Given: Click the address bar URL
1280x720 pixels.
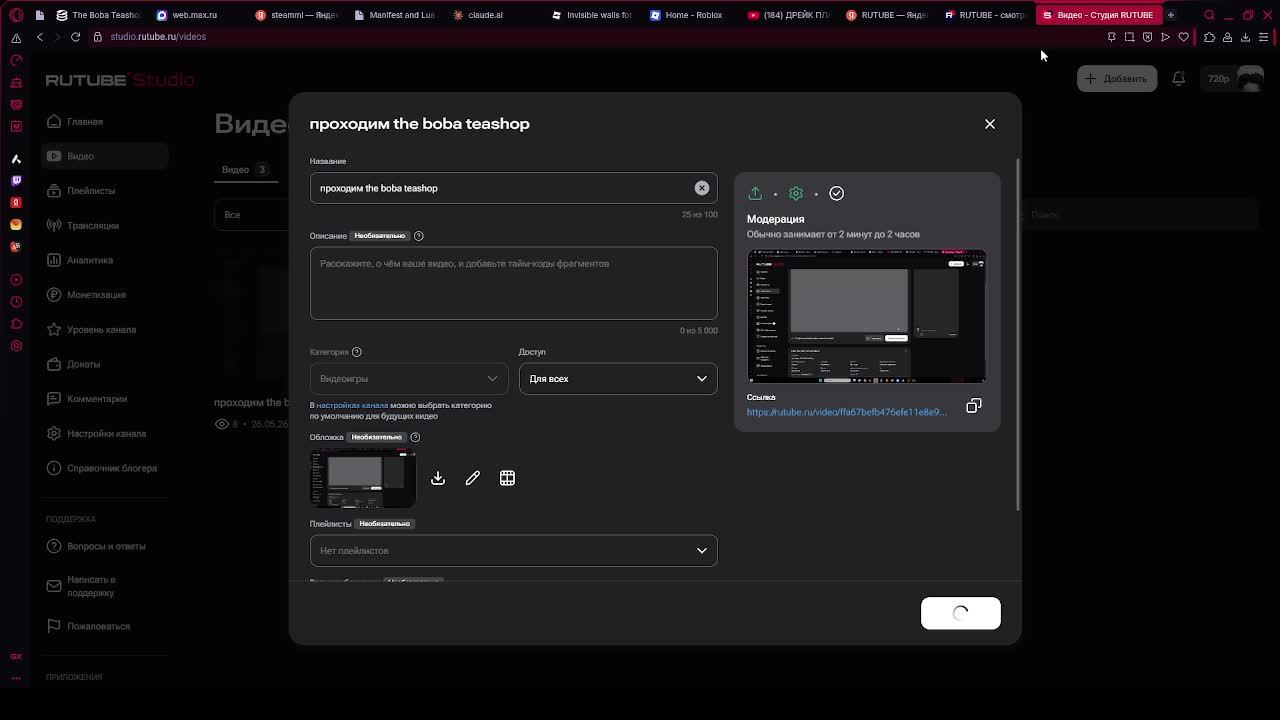Looking at the screenshot, I should click(158, 37).
